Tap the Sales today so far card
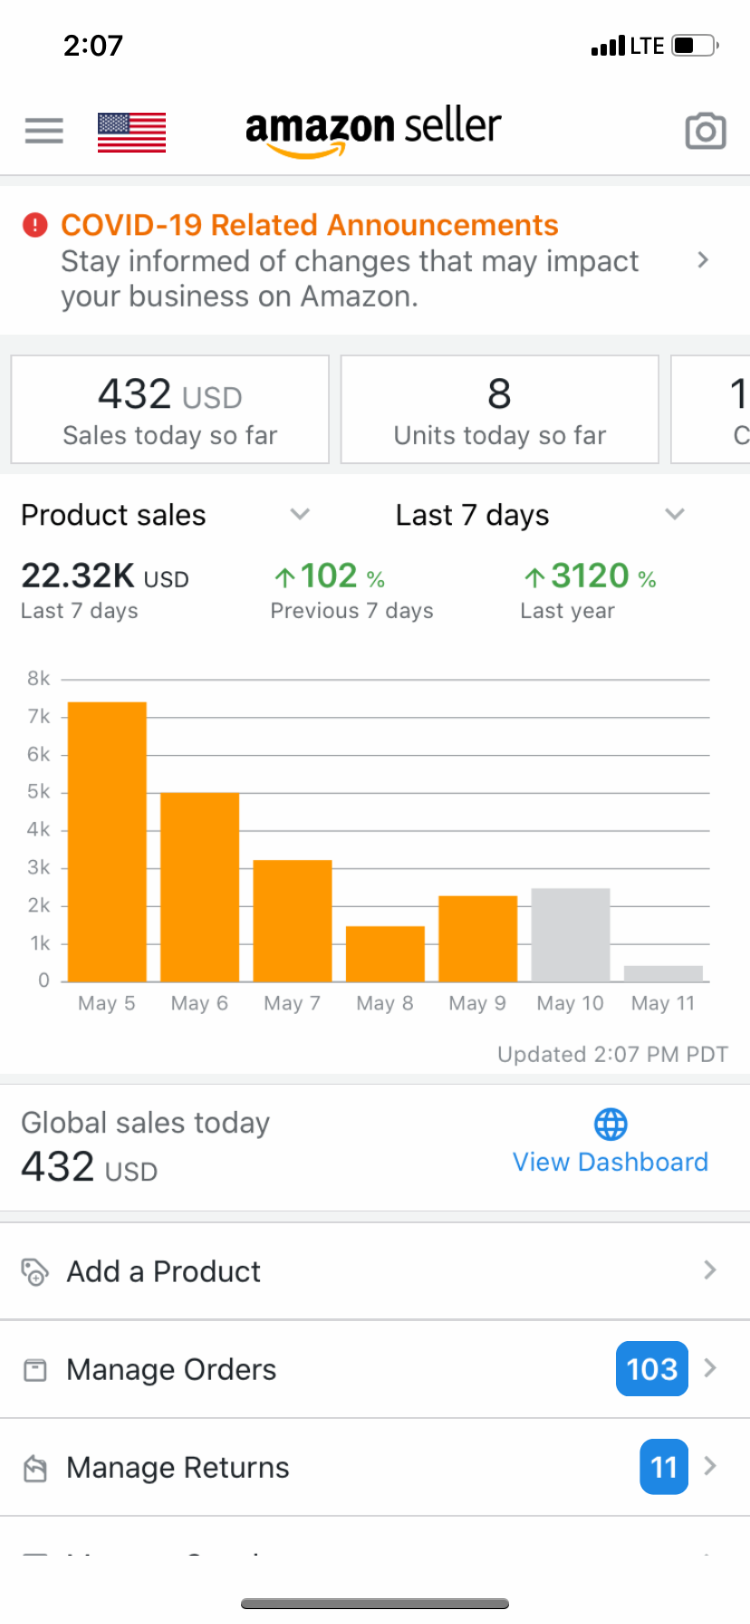The height and width of the screenshot is (1624, 750). [170, 410]
